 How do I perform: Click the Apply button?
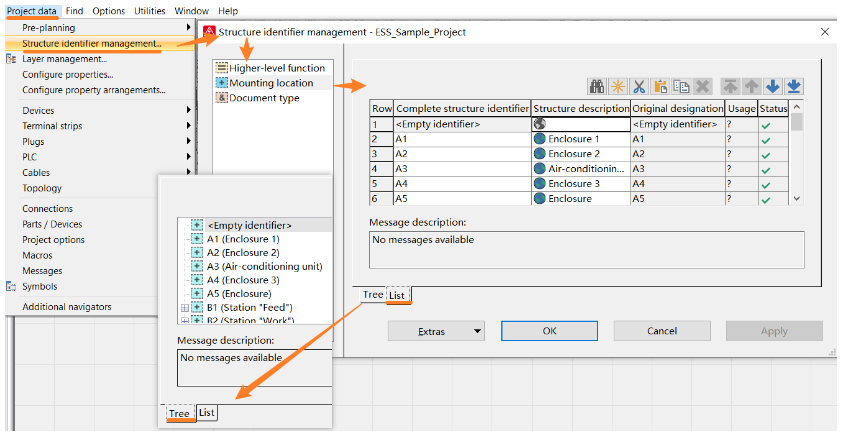pyautogui.click(x=774, y=331)
